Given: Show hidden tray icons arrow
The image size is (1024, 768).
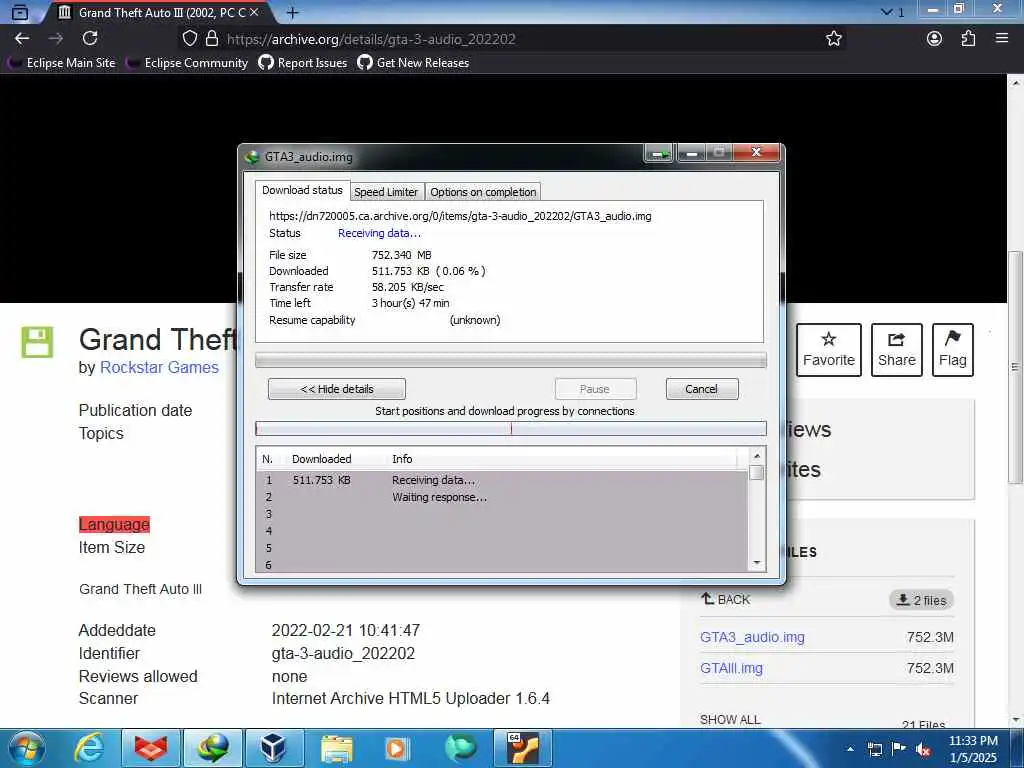Looking at the screenshot, I should tap(850, 749).
